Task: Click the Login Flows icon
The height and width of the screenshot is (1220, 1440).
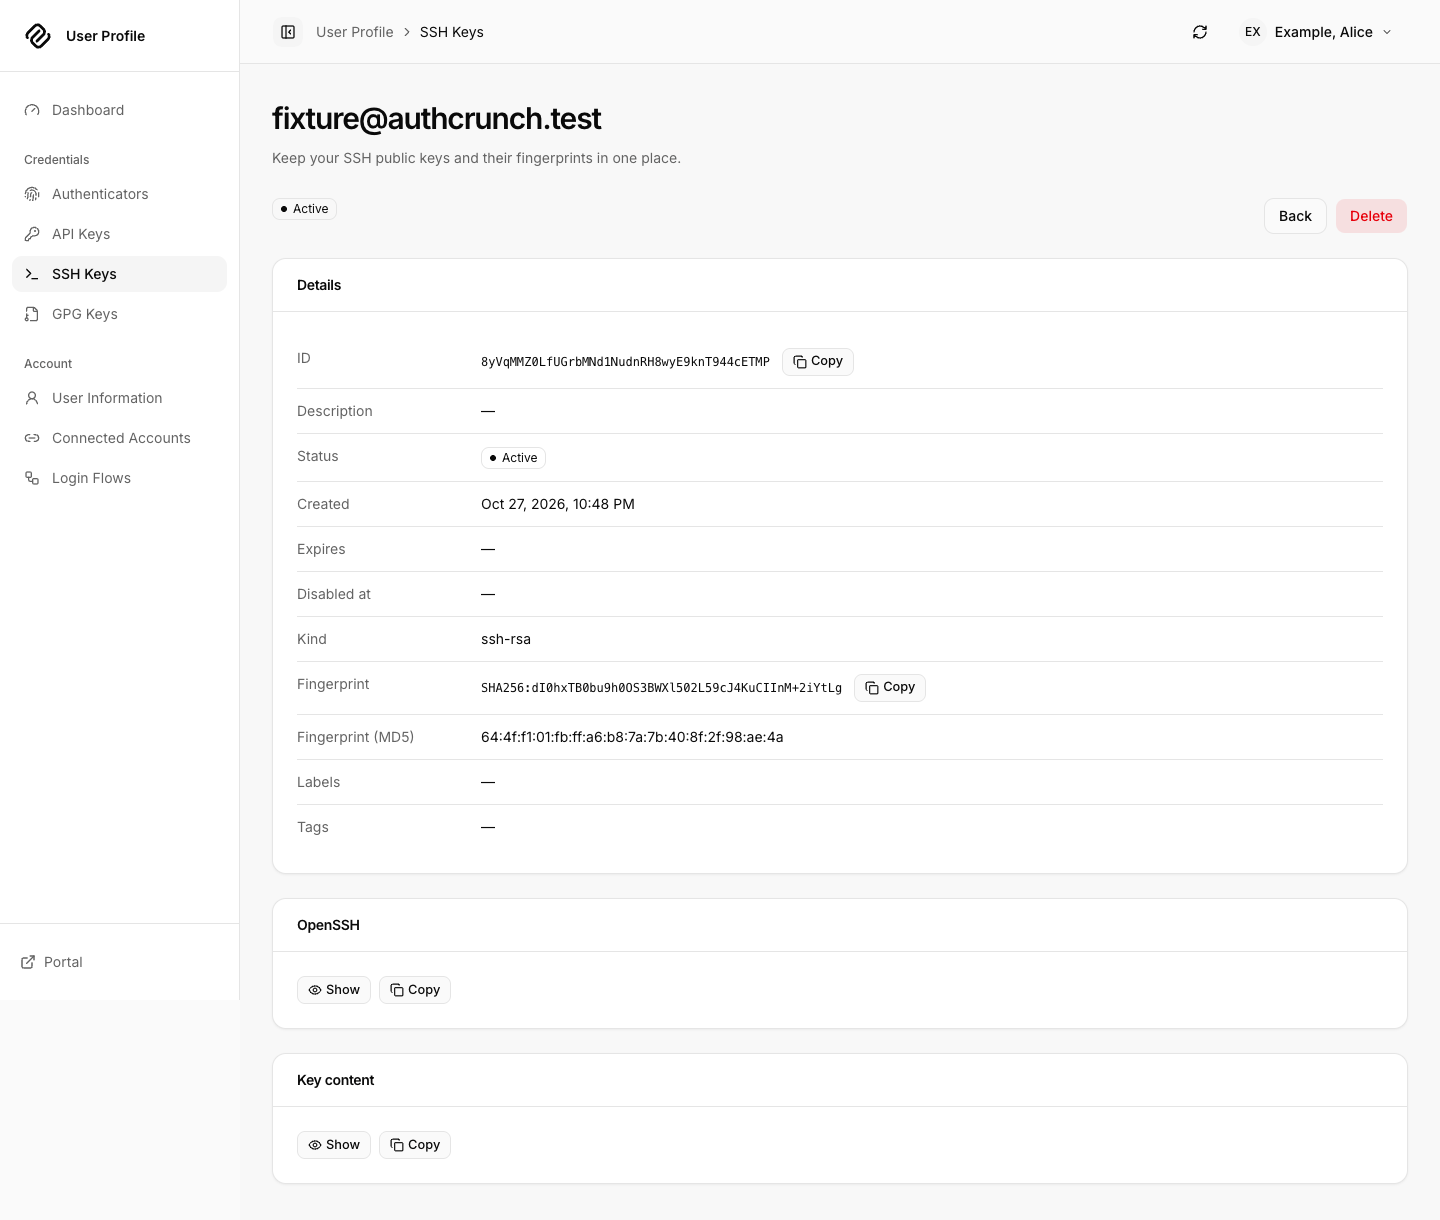Action: 32,478
